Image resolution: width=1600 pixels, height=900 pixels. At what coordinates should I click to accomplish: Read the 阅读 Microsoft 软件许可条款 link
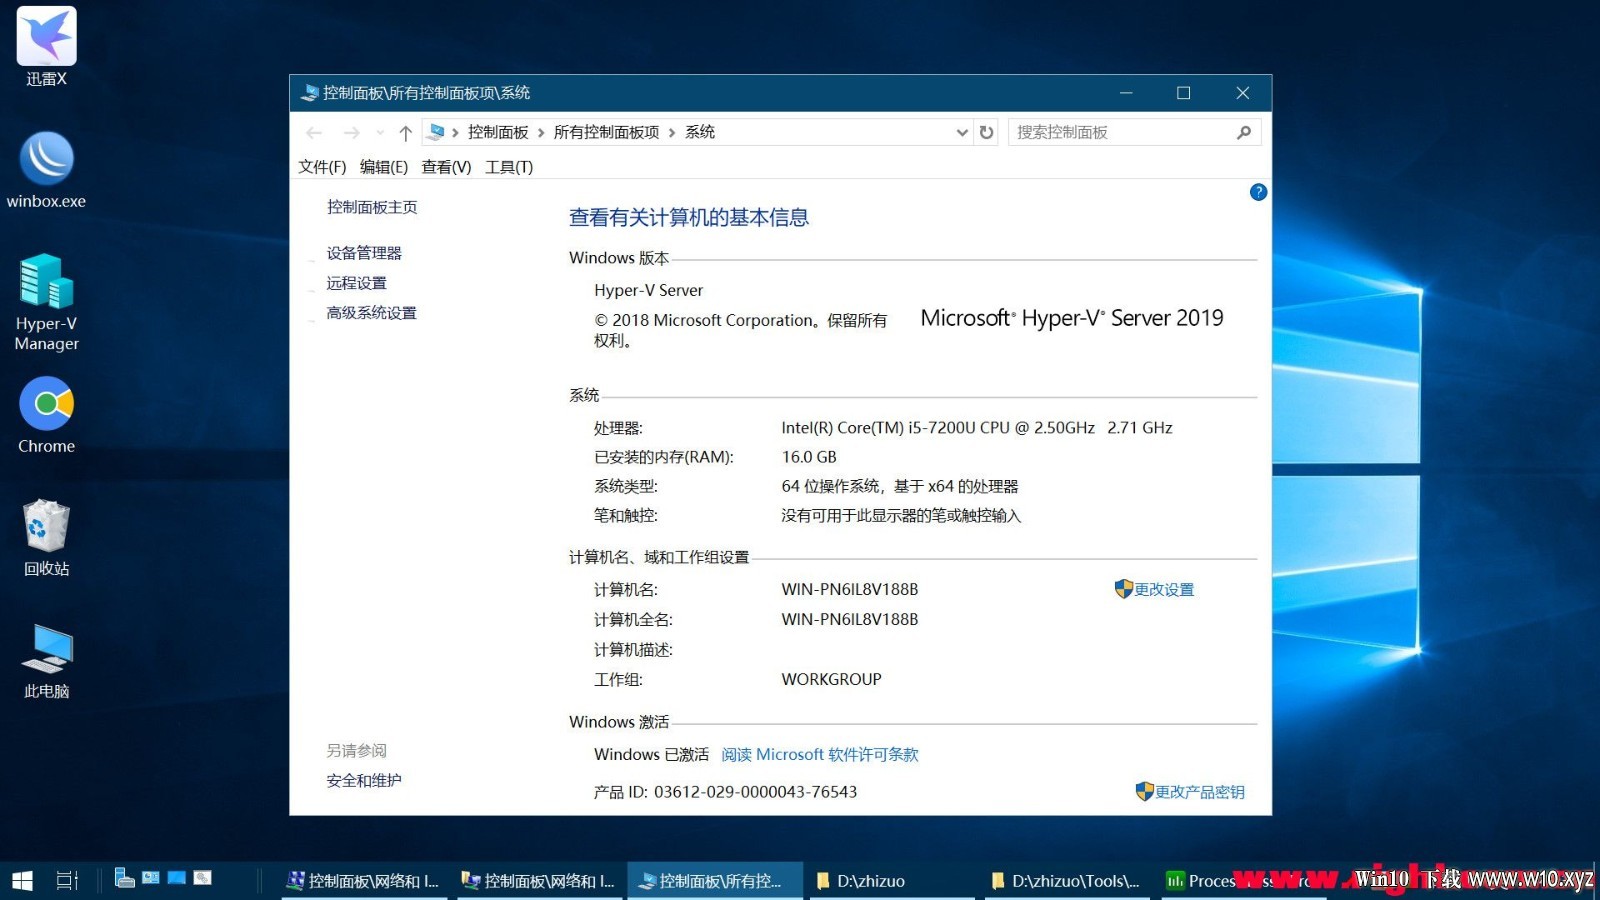(820, 755)
